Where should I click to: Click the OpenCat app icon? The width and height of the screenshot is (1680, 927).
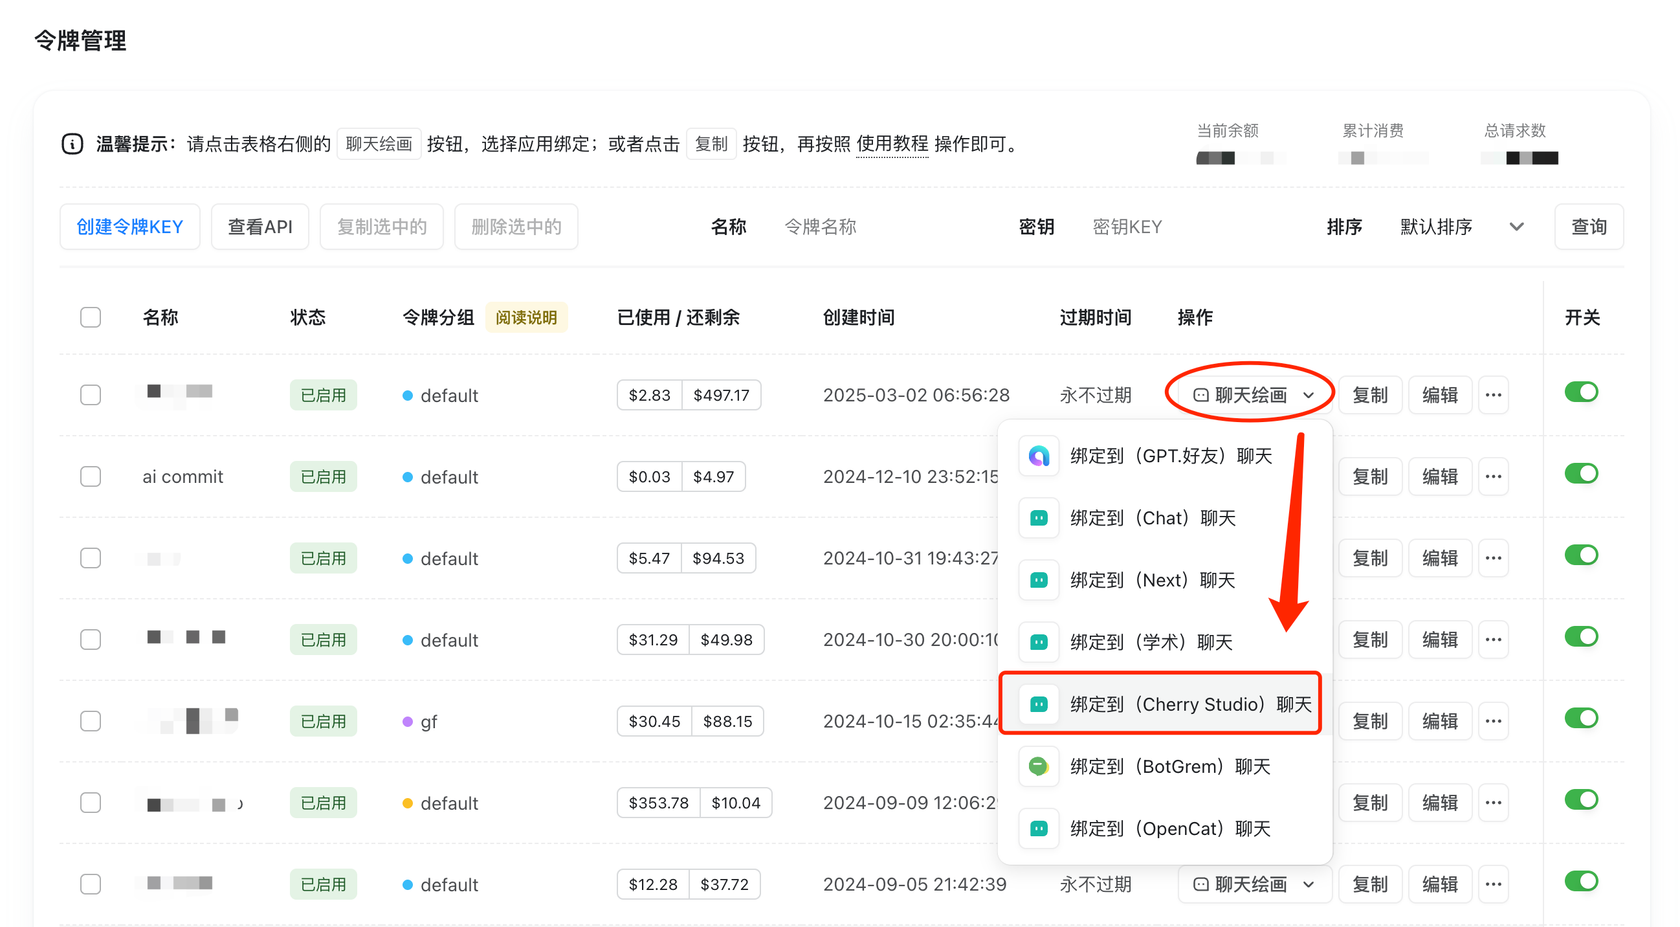[x=1039, y=828]
